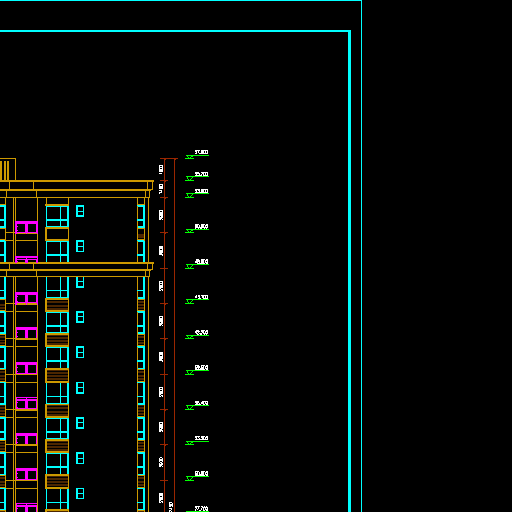Image resolution: width=512 pixels, height=512 pixels.
Task: Click the topmost vertical dimension text on red line
Action: click(161, 169)
